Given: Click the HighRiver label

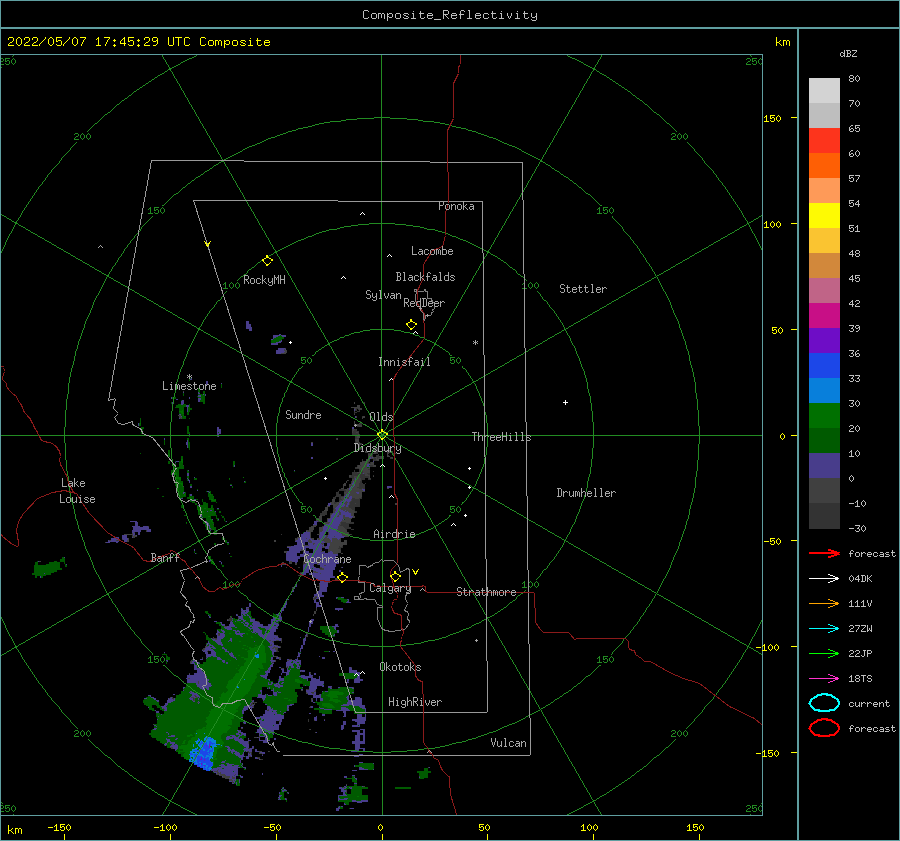Looking at the screenshot, I should point(415,702).
